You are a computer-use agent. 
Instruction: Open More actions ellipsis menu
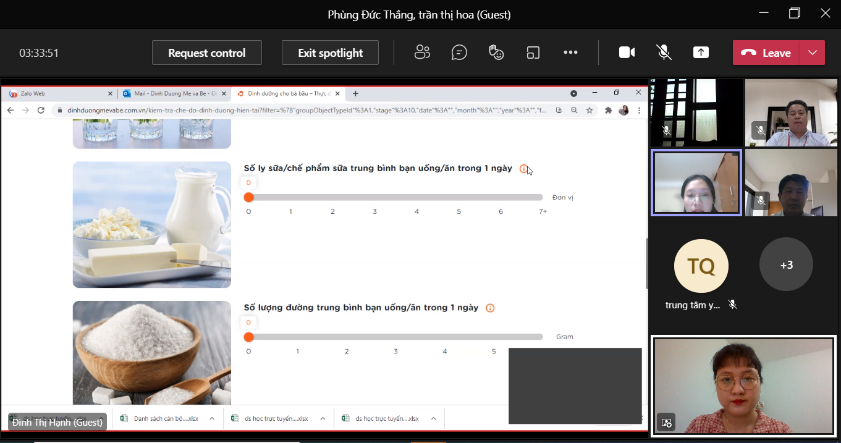click(571, 52)
